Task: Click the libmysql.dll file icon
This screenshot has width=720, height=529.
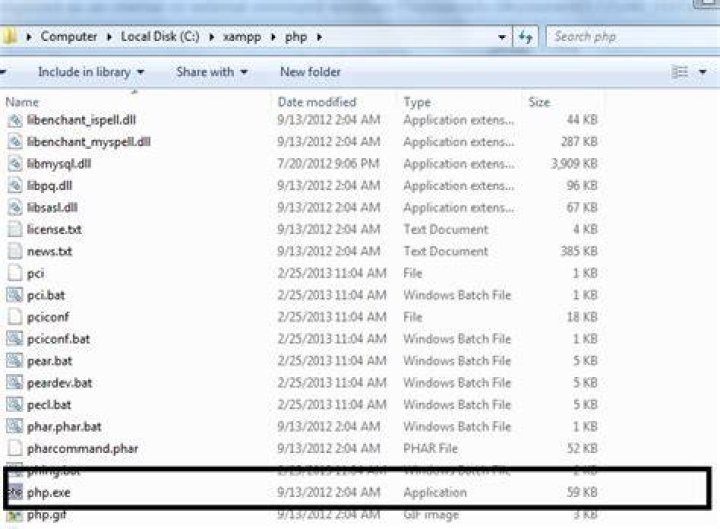Action: click(x=15, y=164)
